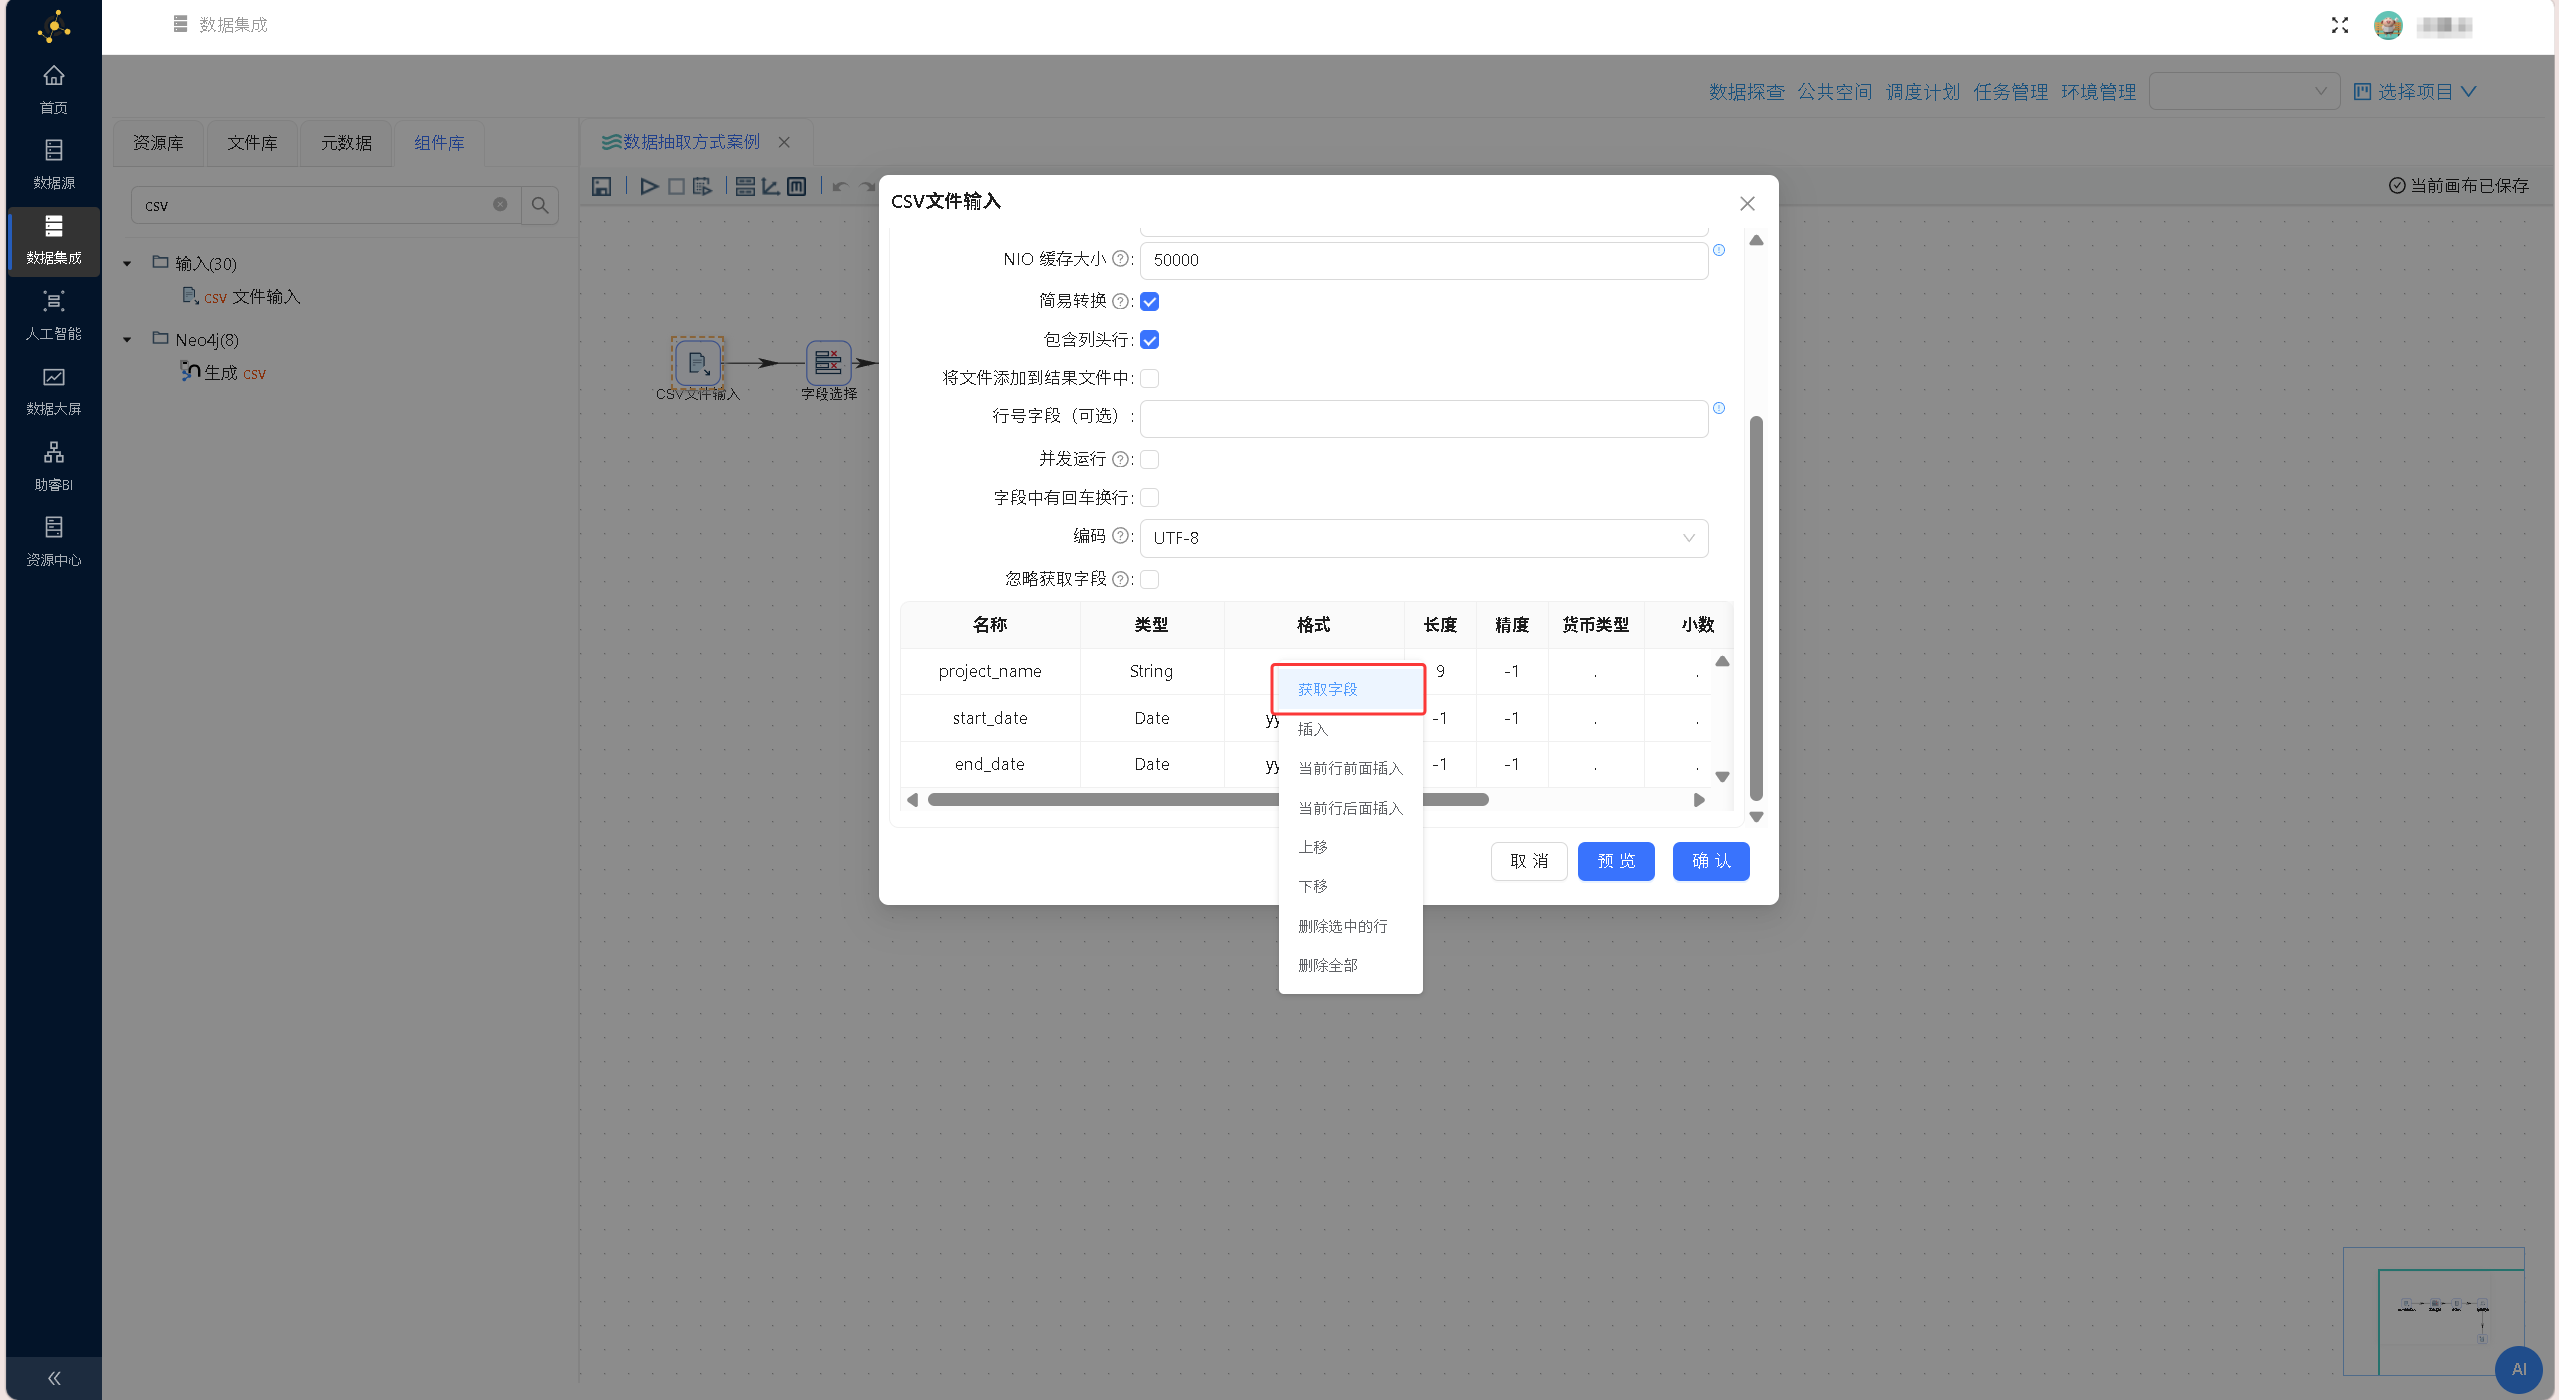
Task: Open the 数据探查 link
Action: [x=1746, y=92]
